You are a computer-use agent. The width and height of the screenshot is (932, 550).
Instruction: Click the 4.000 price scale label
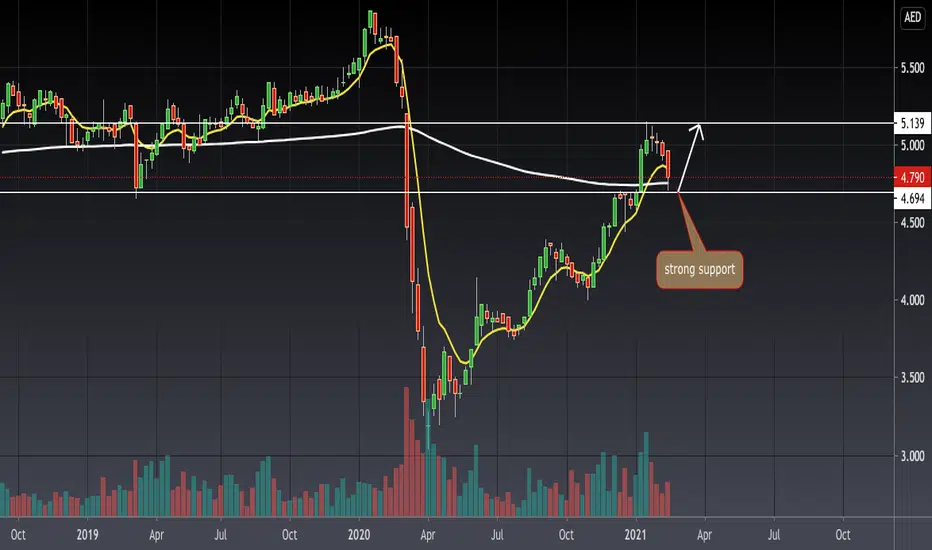[x=912, y=300]
